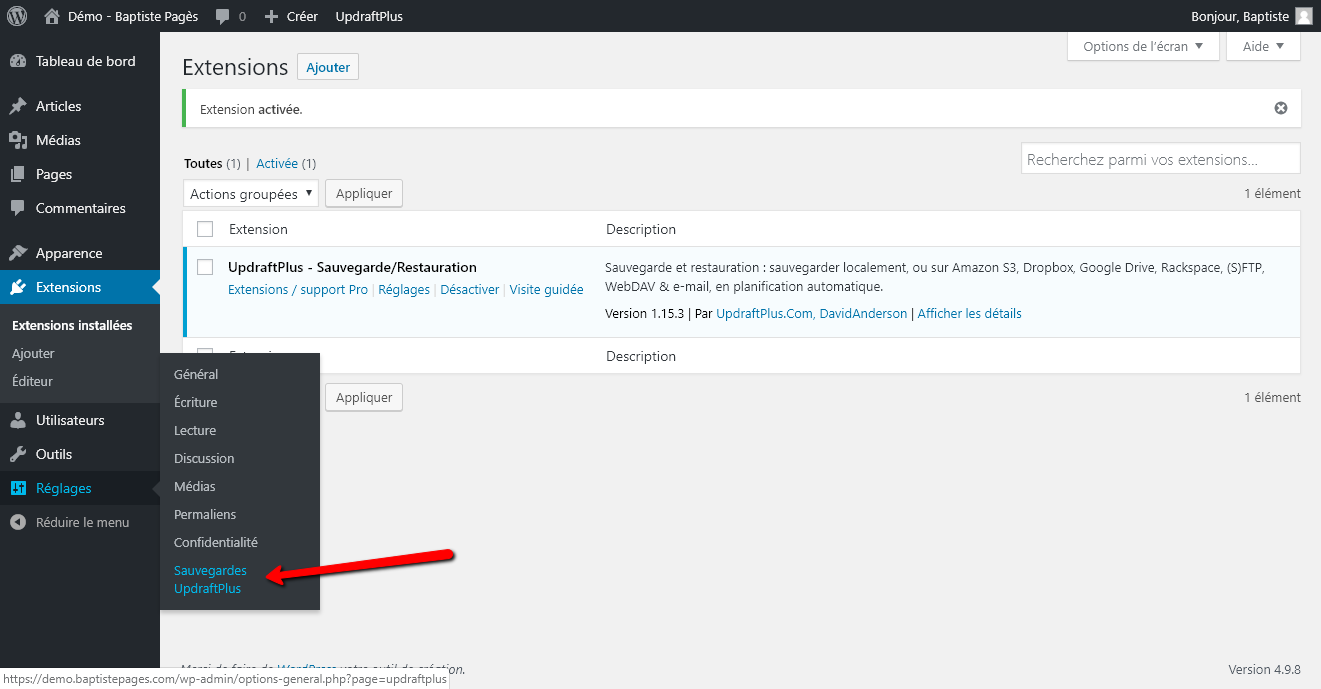Click the Tableau de bord dashboard icon

click(18, 61)
